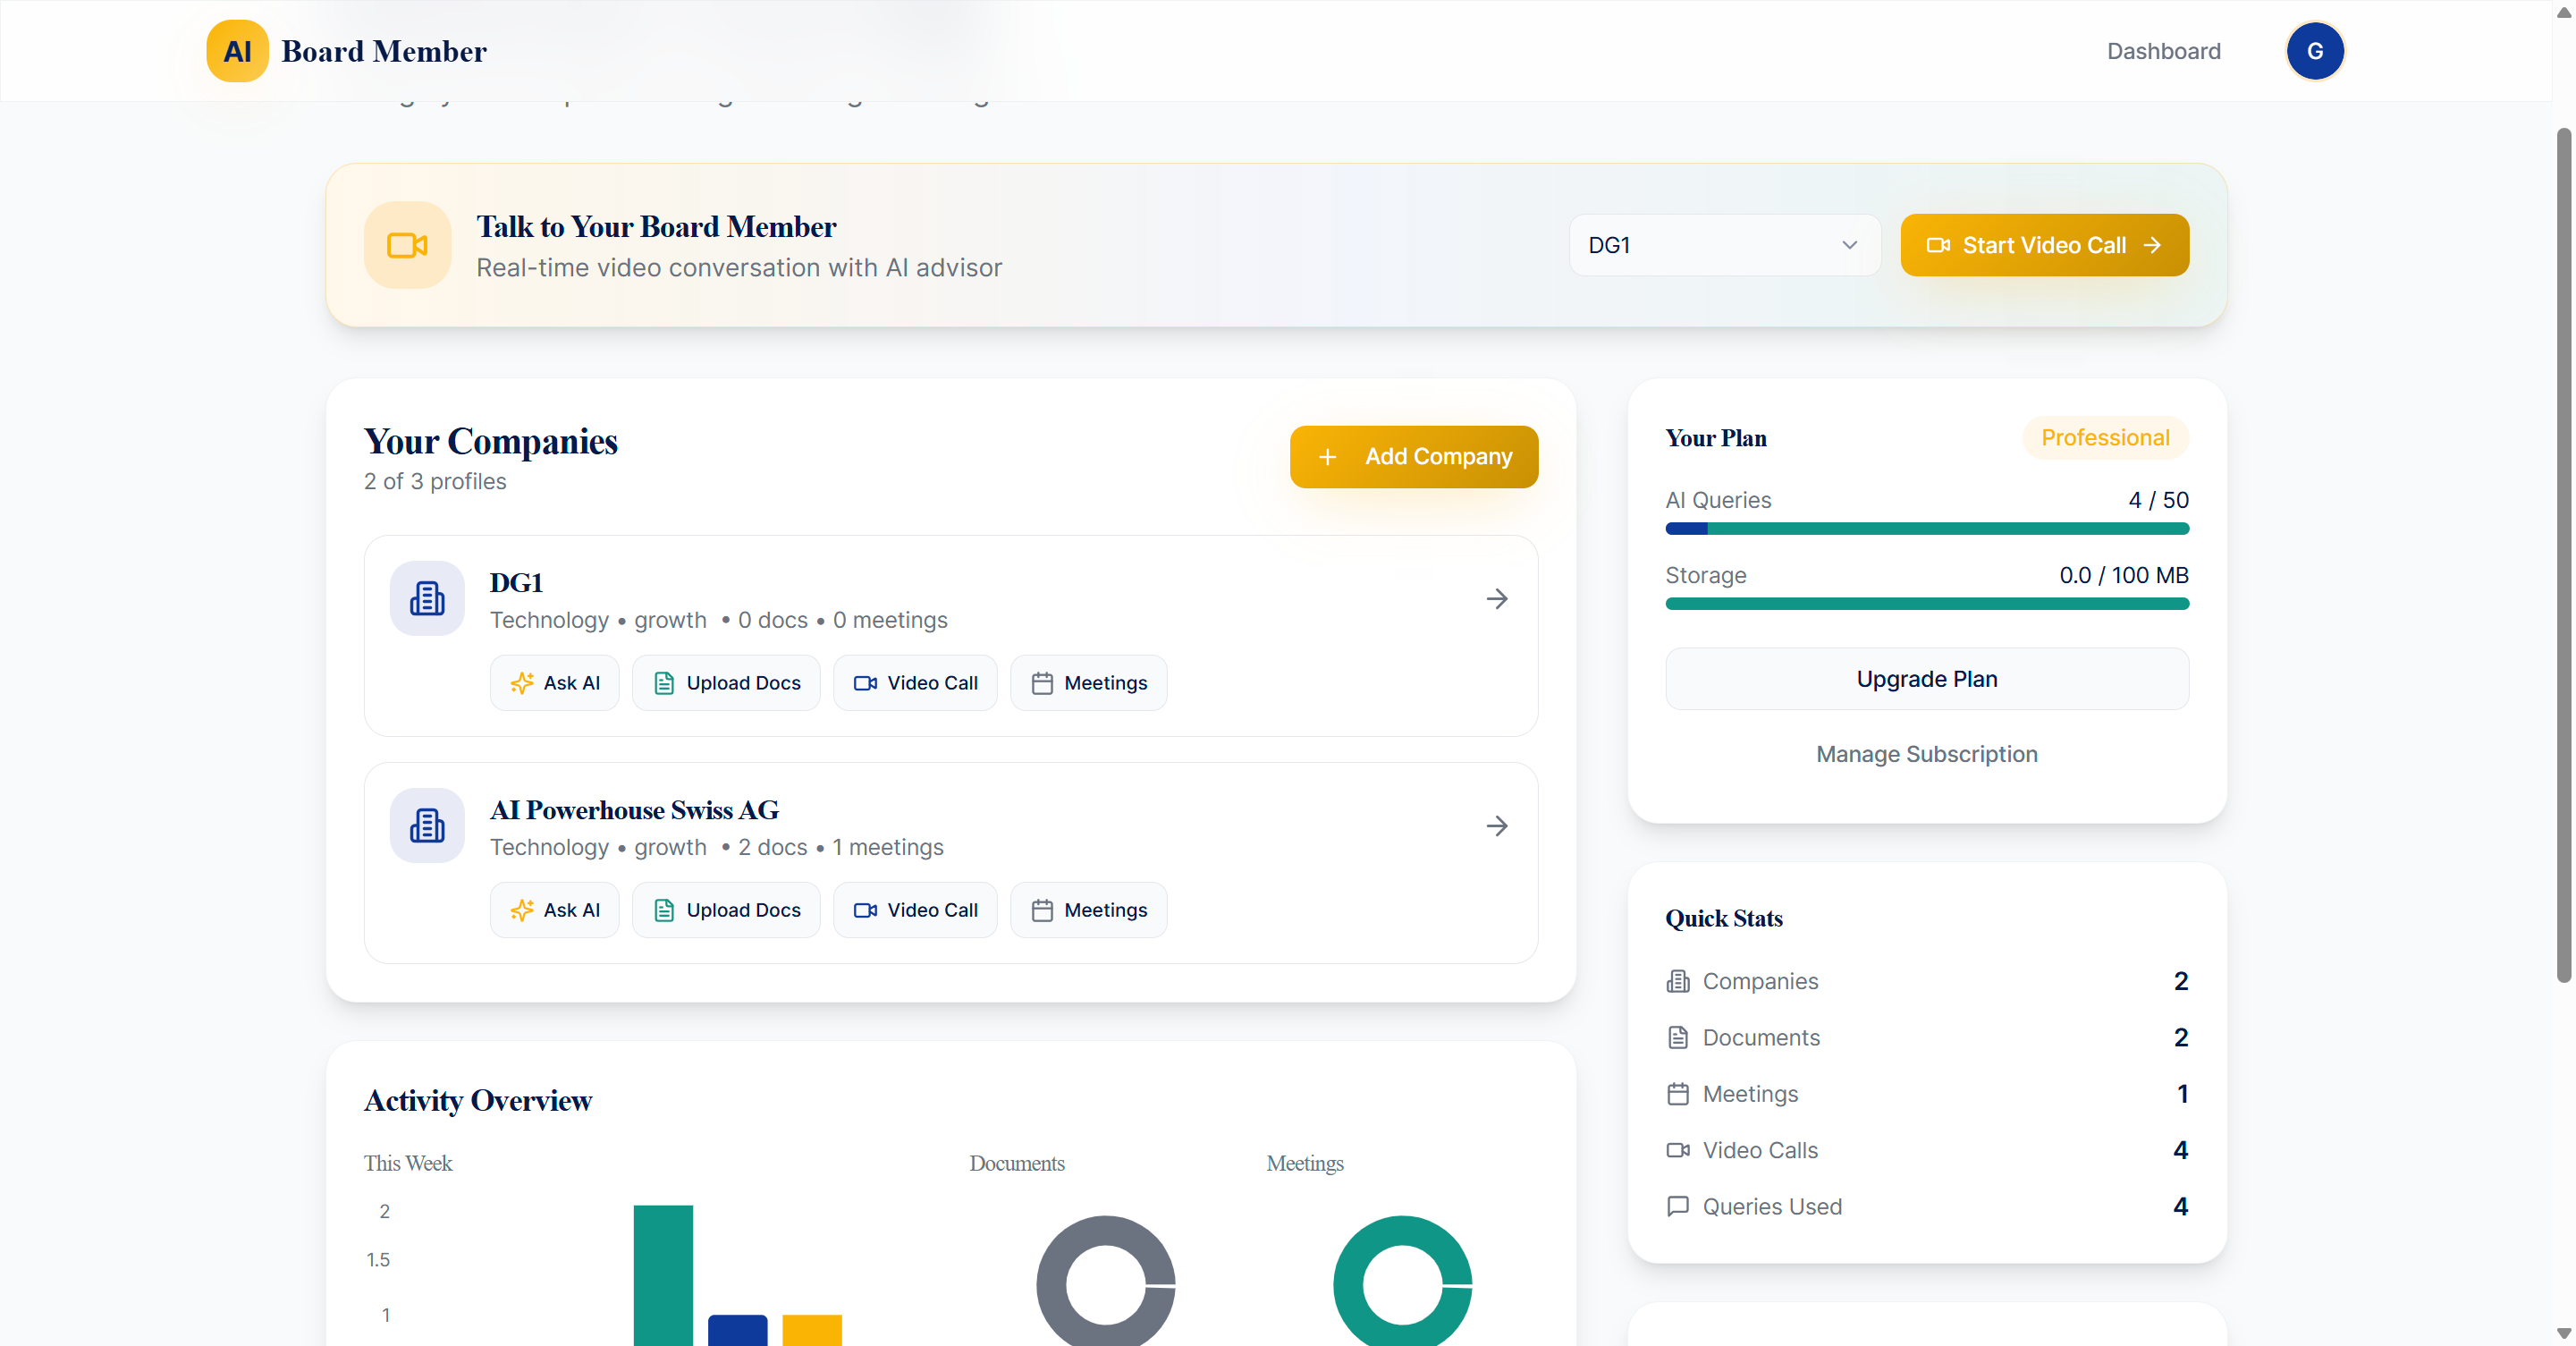
Task: Click Upgrade Plan
Action: click(x=1927, y=678)
